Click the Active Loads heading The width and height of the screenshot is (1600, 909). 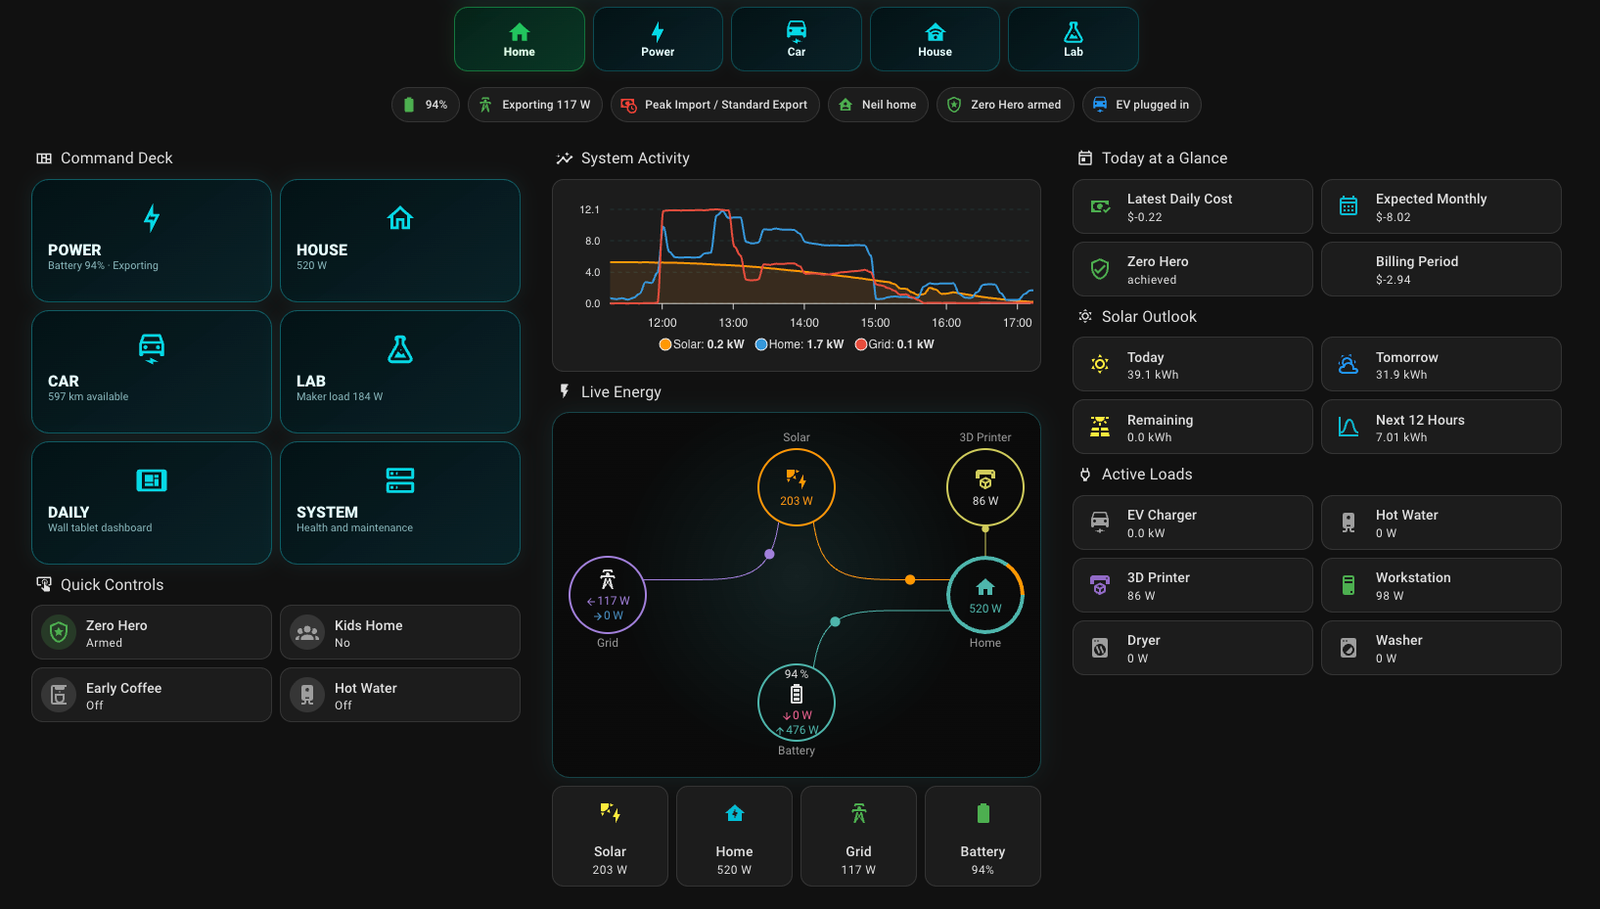[1147, 474]
